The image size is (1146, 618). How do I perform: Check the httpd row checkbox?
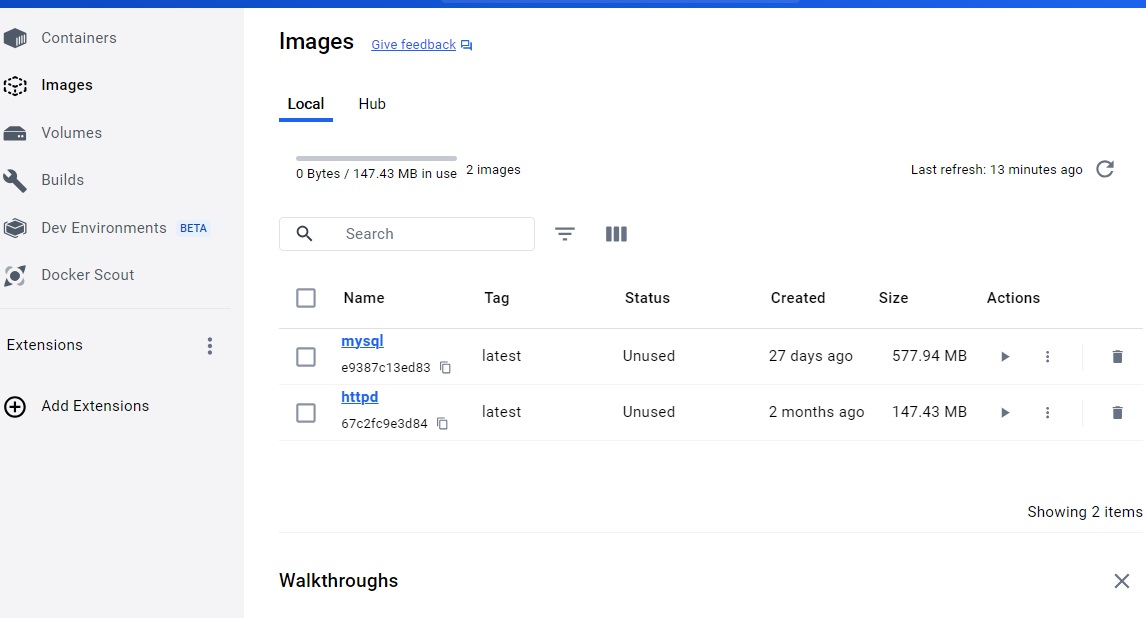click(x=306, y=413)
